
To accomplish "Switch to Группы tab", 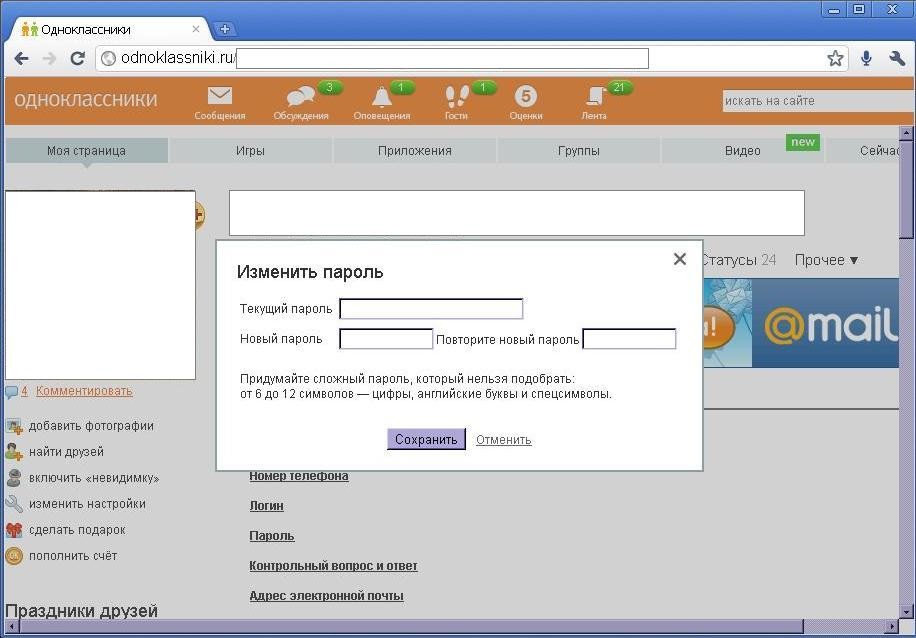I will [579, 151].
